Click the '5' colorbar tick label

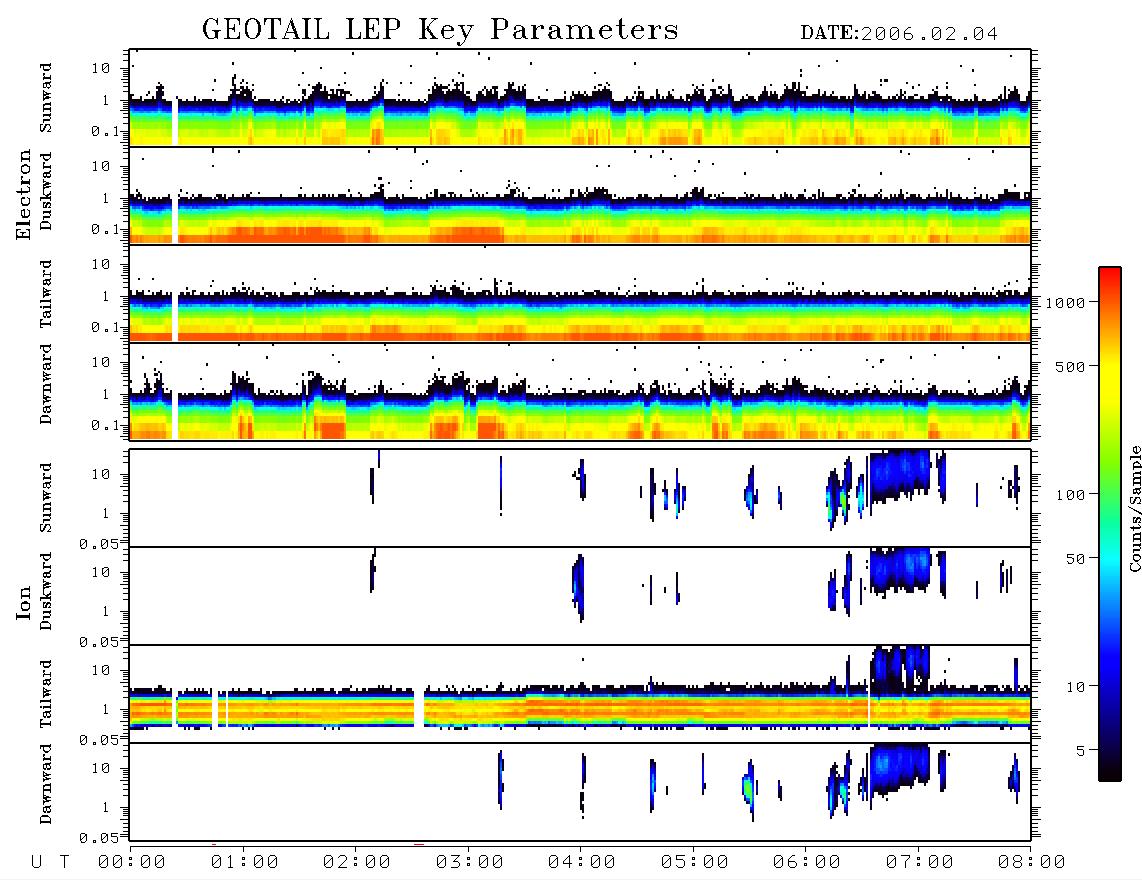pos(1081,751)
